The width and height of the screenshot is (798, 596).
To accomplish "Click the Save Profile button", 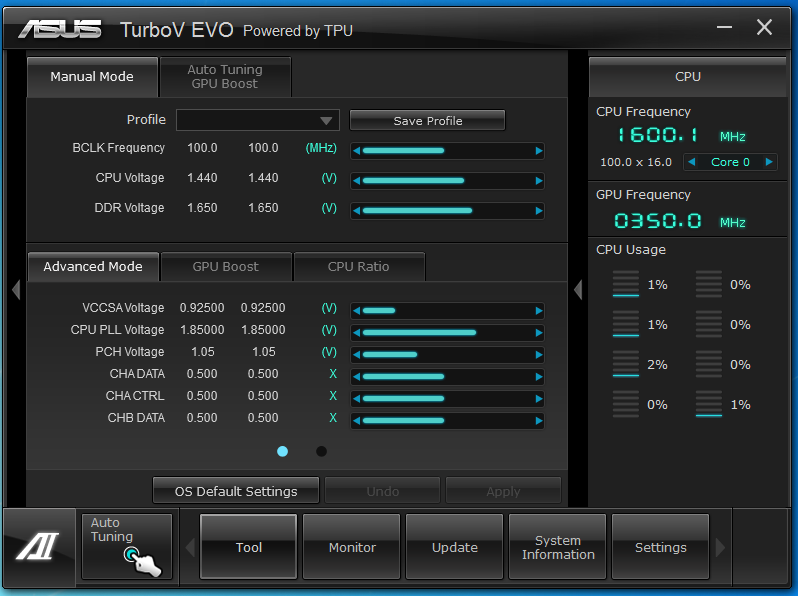I will 428,121.
